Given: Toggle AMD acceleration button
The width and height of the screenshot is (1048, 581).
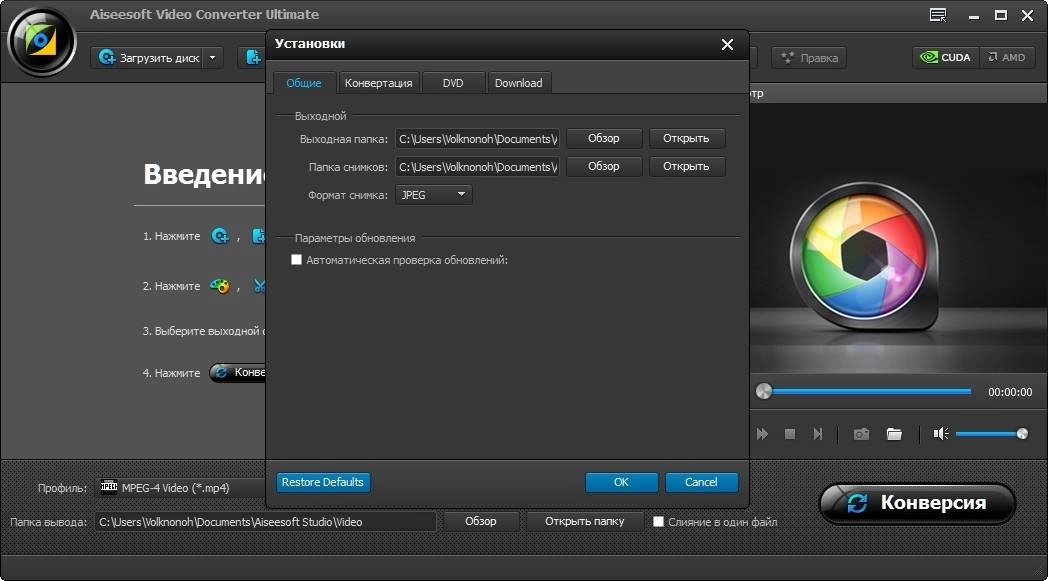Looking at the screenshot, I should [x=1007, y=57].
